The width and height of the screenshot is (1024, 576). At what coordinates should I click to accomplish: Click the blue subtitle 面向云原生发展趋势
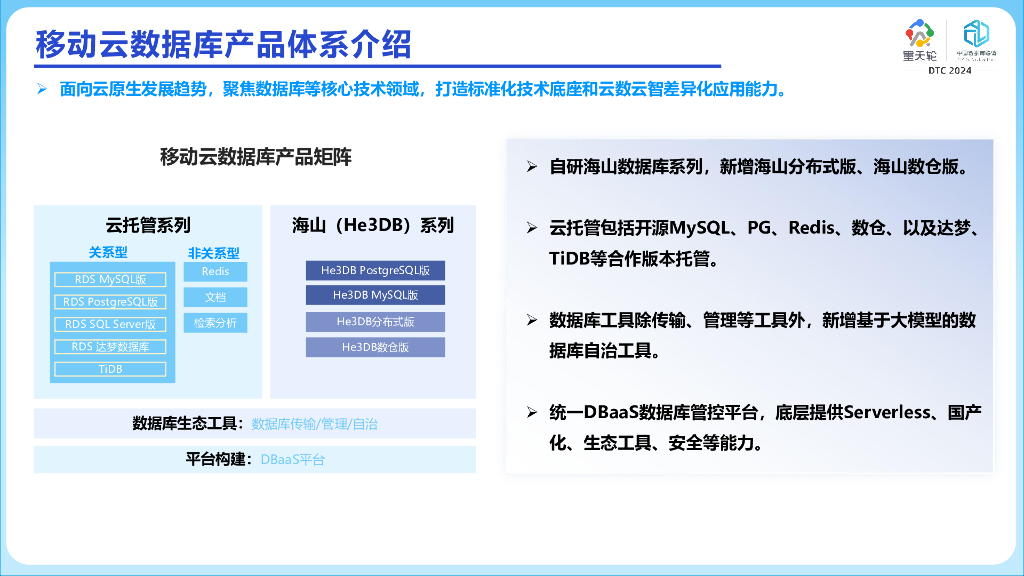[425, 89]
